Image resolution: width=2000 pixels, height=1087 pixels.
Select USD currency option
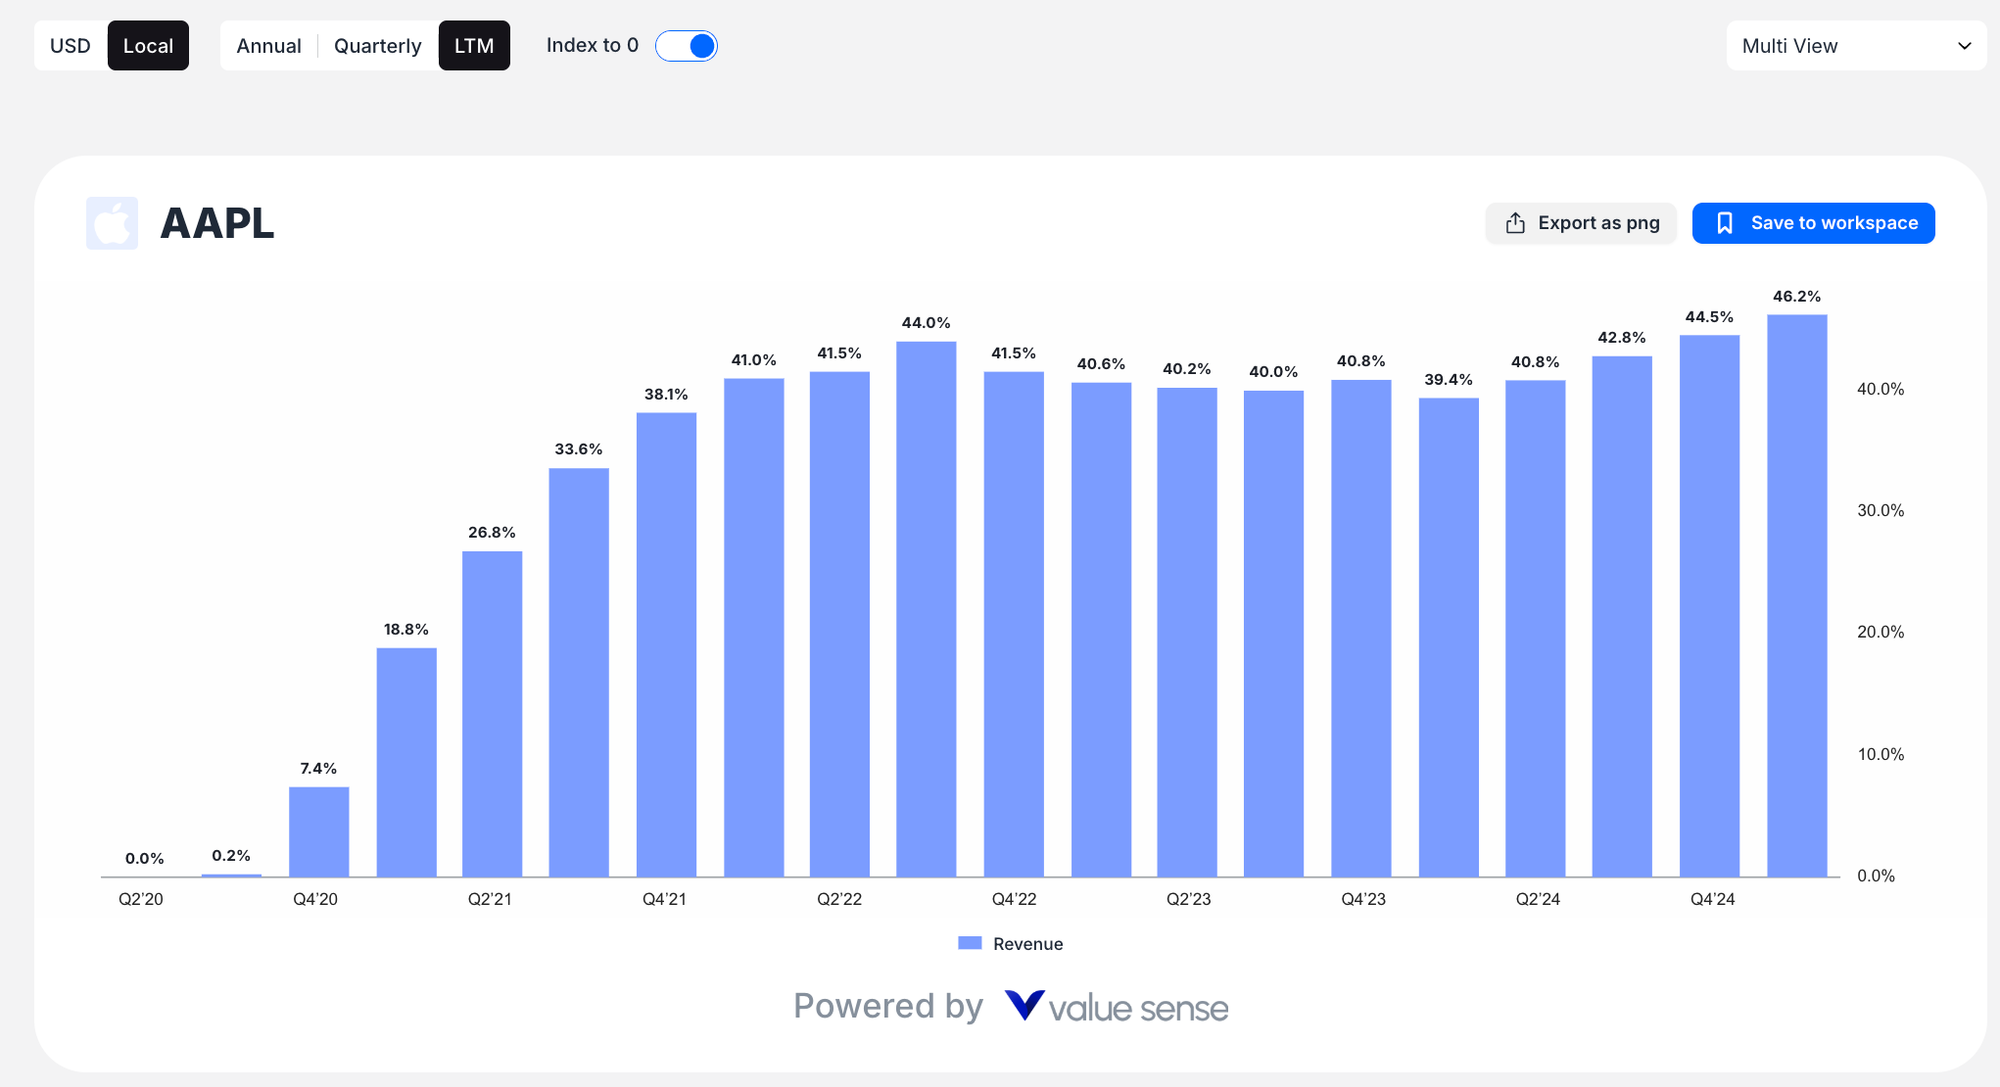70,46
